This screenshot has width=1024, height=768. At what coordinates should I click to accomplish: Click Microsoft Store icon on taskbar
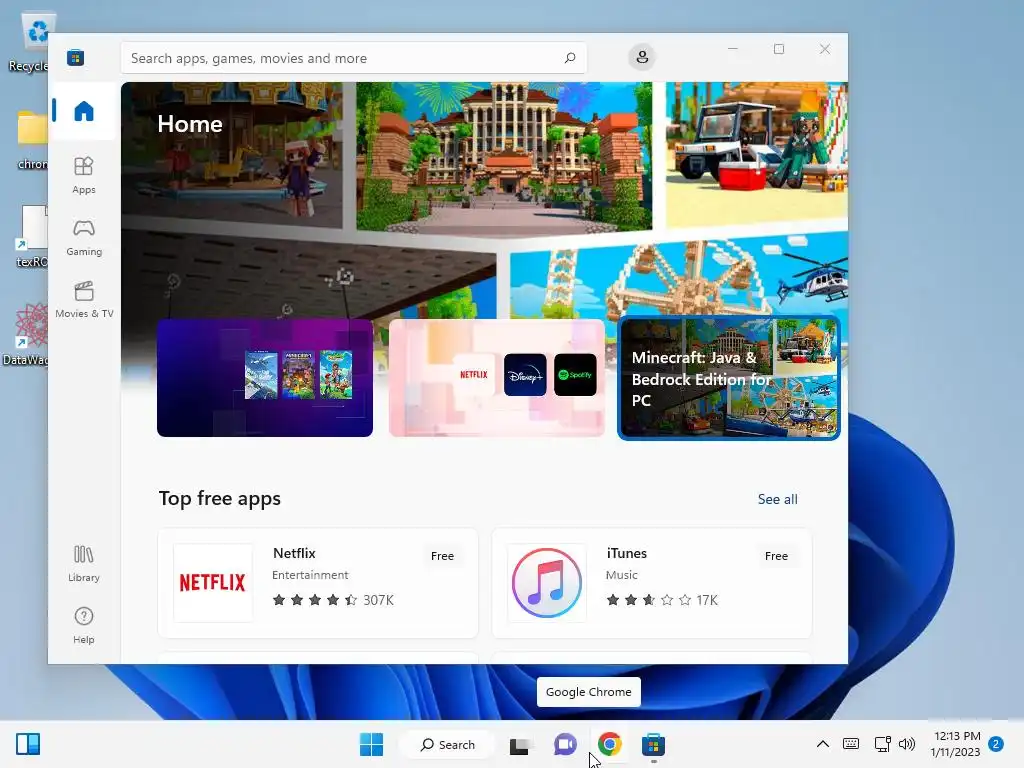tap(653, 744)
